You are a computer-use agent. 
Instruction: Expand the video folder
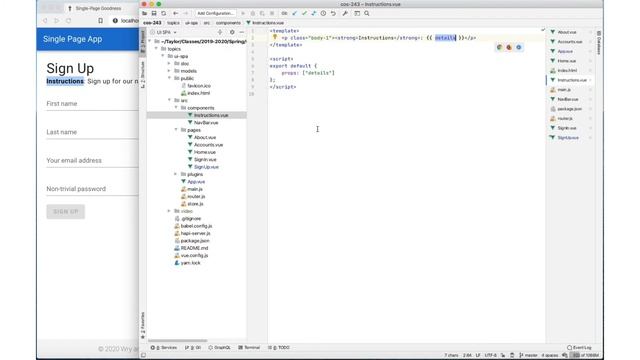tap(169, 211)
